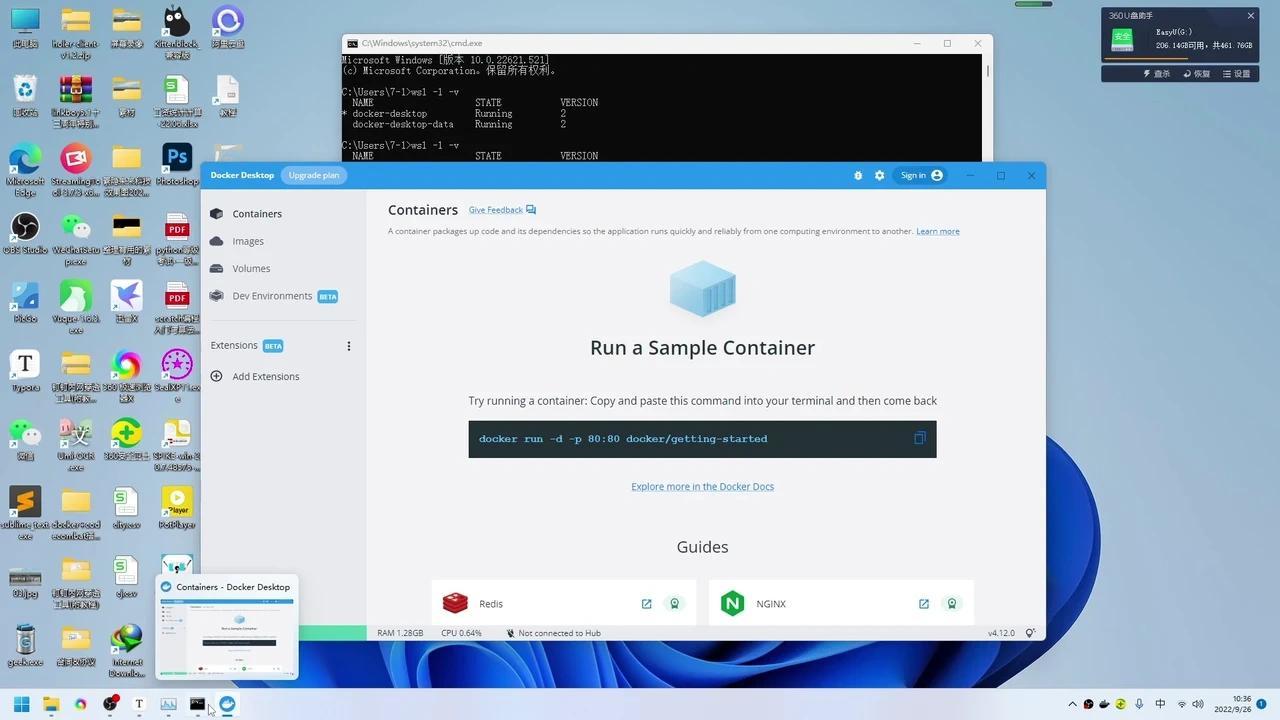Open the NGINX guide via its external-link icon
Viewport: 1280px width, 720px height.
[x=923, y=603]
